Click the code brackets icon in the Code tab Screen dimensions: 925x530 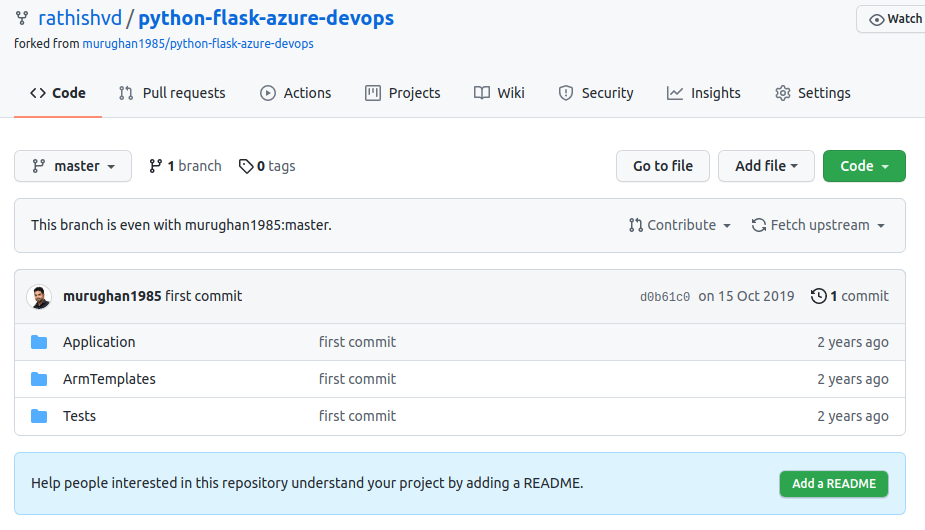click(x=38, y=93)
